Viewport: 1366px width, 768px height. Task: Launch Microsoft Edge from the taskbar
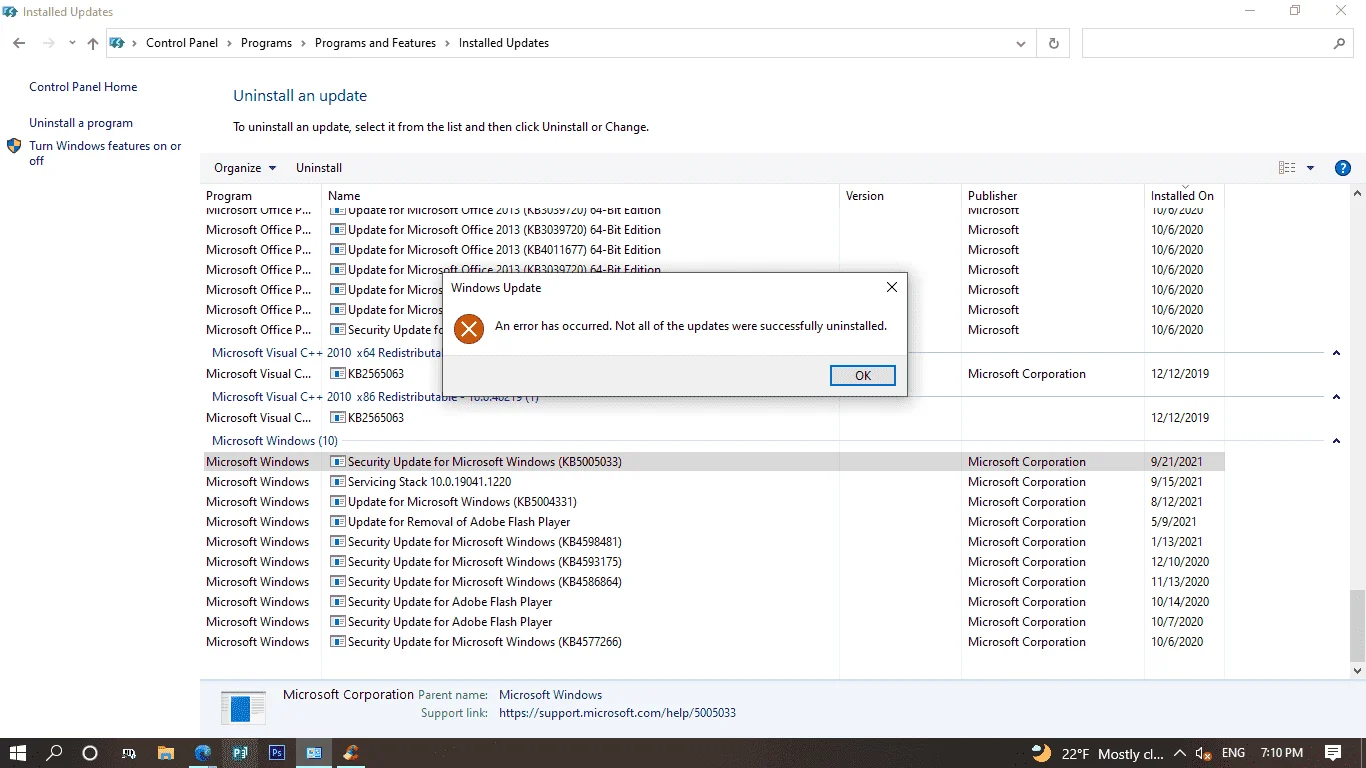[203, 753]
